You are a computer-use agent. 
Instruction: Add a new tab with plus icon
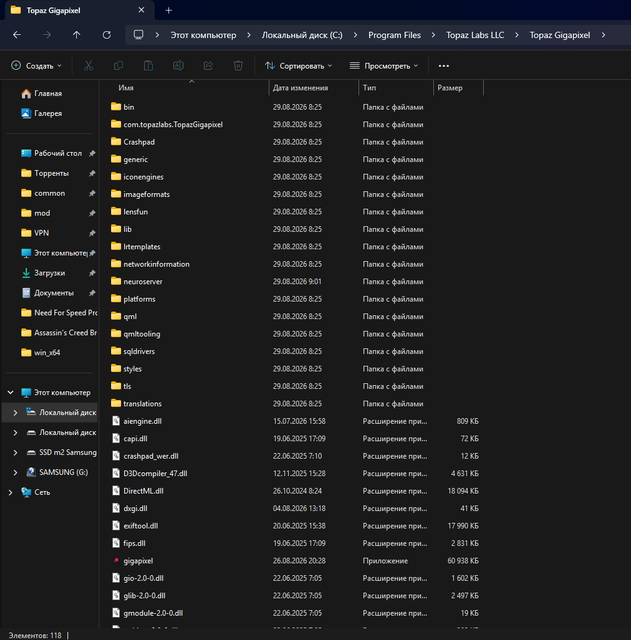(x=169, y=11)
